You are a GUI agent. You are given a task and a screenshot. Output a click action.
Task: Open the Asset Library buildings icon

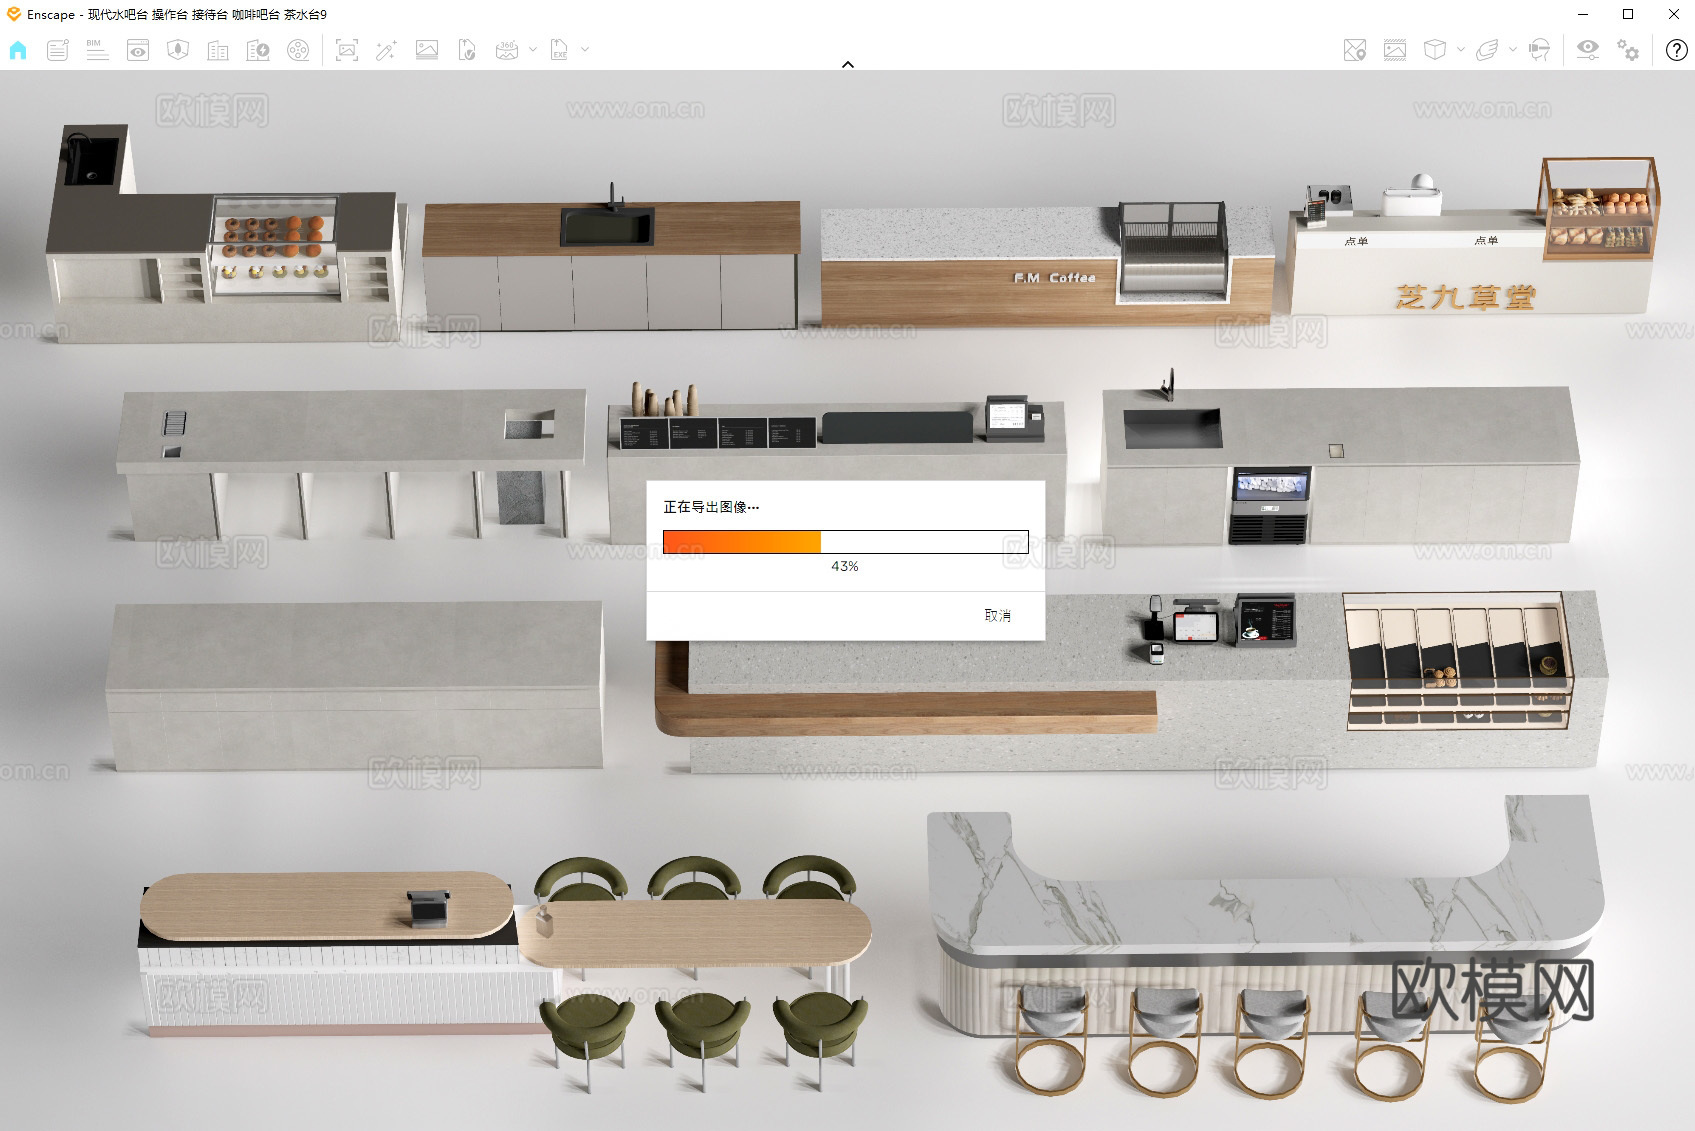point(218,50)
